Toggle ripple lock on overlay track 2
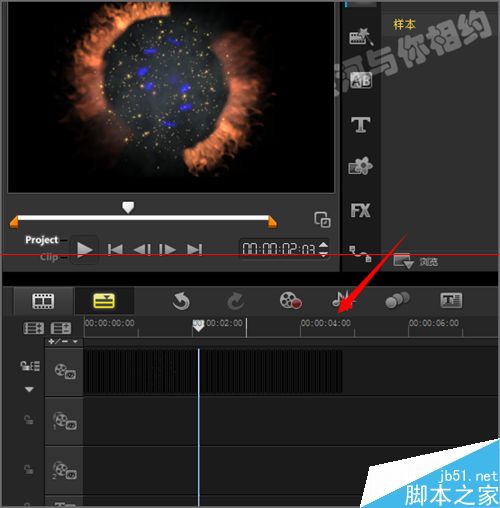 [29, 469]
